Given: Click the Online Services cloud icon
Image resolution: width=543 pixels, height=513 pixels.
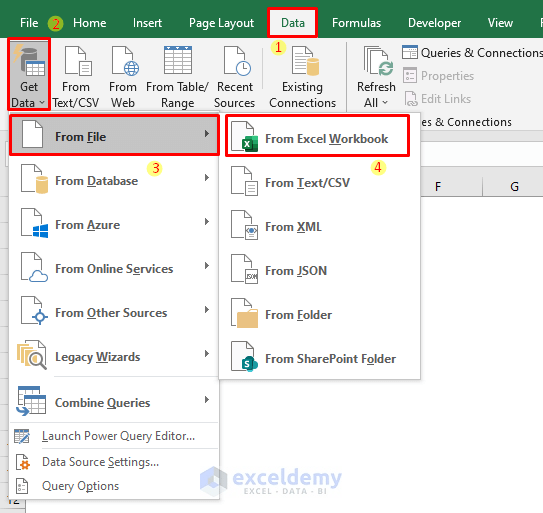Looking at the screenshot, I should pyautogui.click(x=34, y=267).
